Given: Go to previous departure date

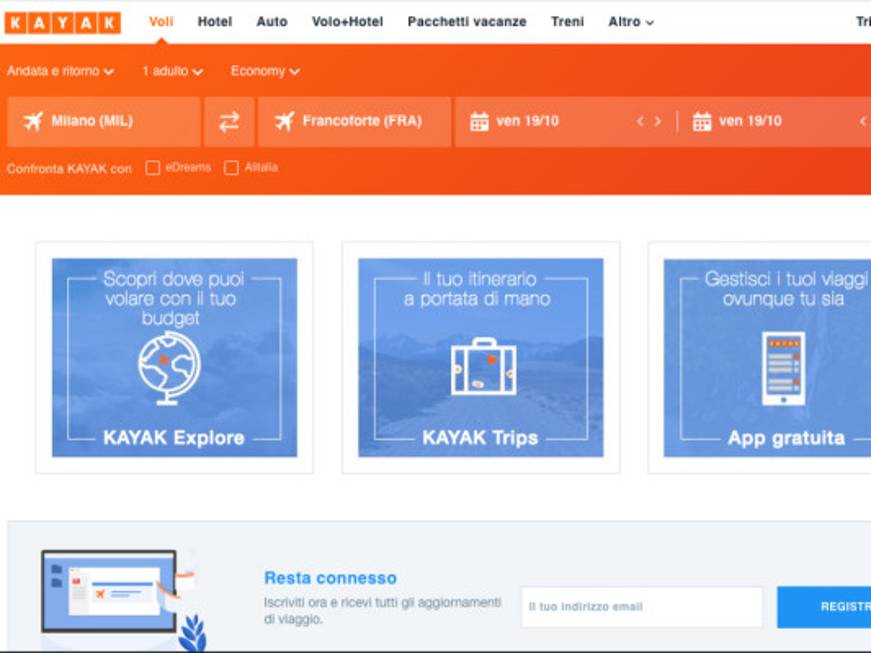Looking at the screenshot, I should click(640, 121).
